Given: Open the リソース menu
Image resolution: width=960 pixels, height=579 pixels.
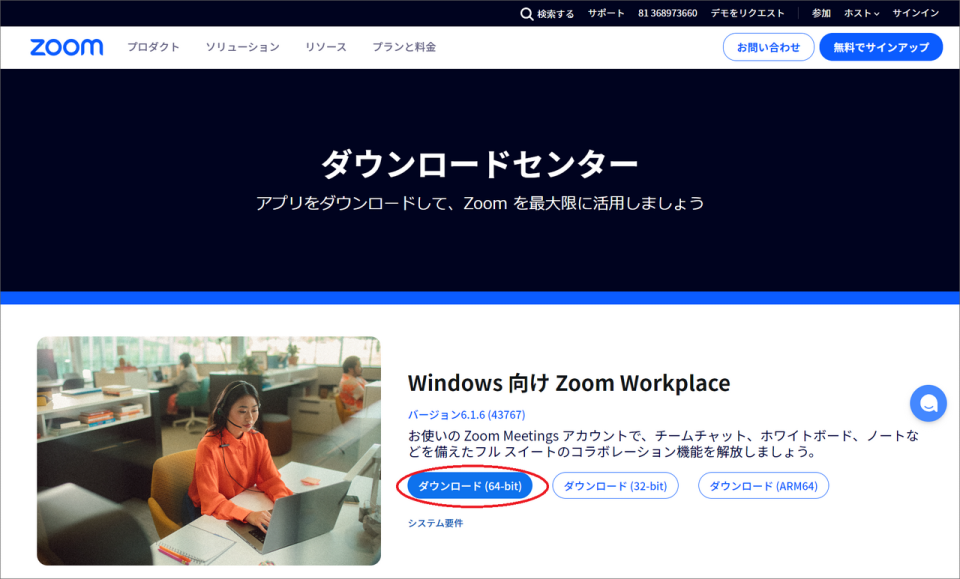Looking at the screenshot, I should tap(326, 47).
